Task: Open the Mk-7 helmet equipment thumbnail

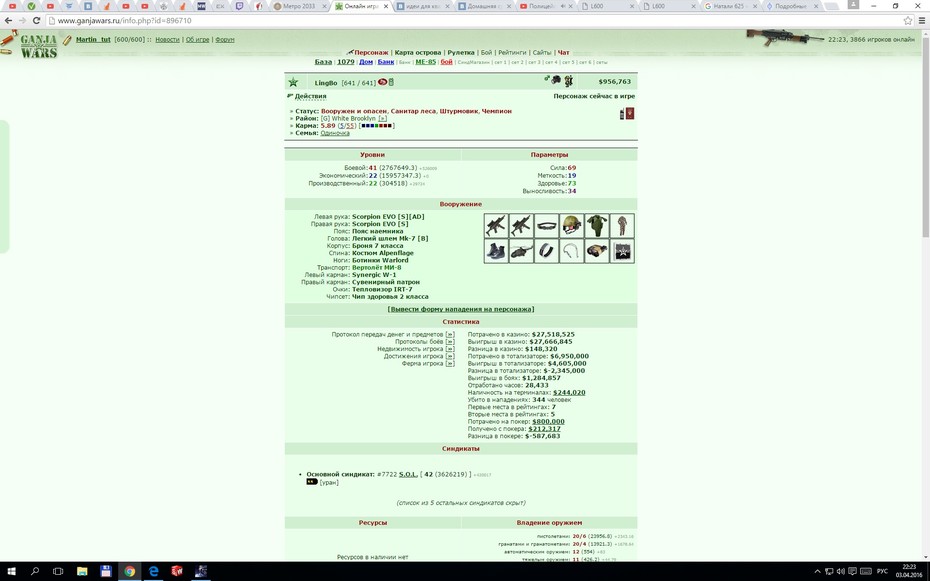Action: pyautogui.click(x=571, y=226)
